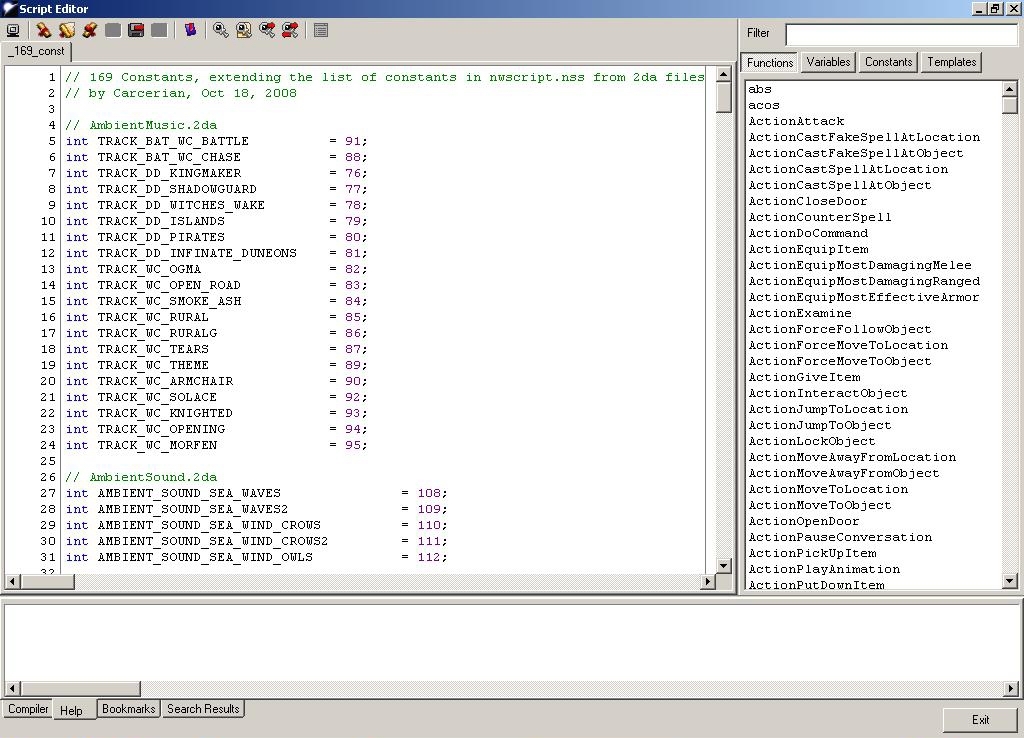Click the plain magnifying glass find icon
Image resolution: width=1024 pixels, height=738 pixels.
pyautogui.click(x=220, y=31)
